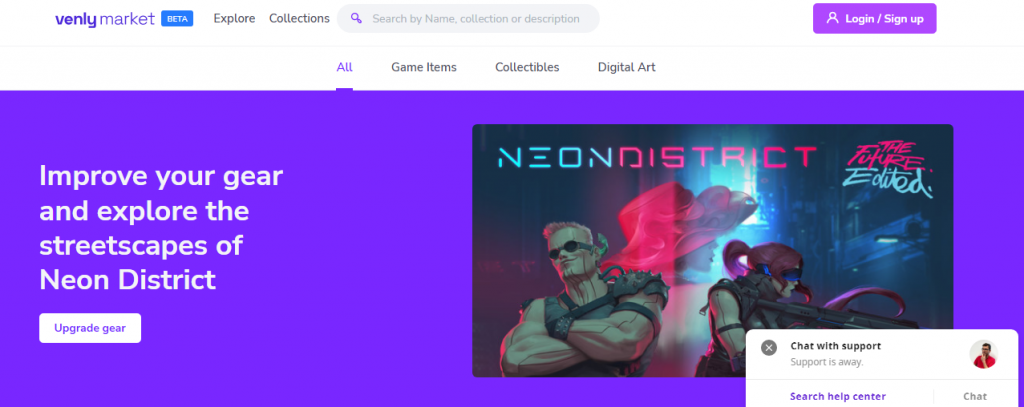Image resolution: width=1024 pixels, height=407 pixels.
Task: Click the Neon District headline text
Action: [161, 228]
